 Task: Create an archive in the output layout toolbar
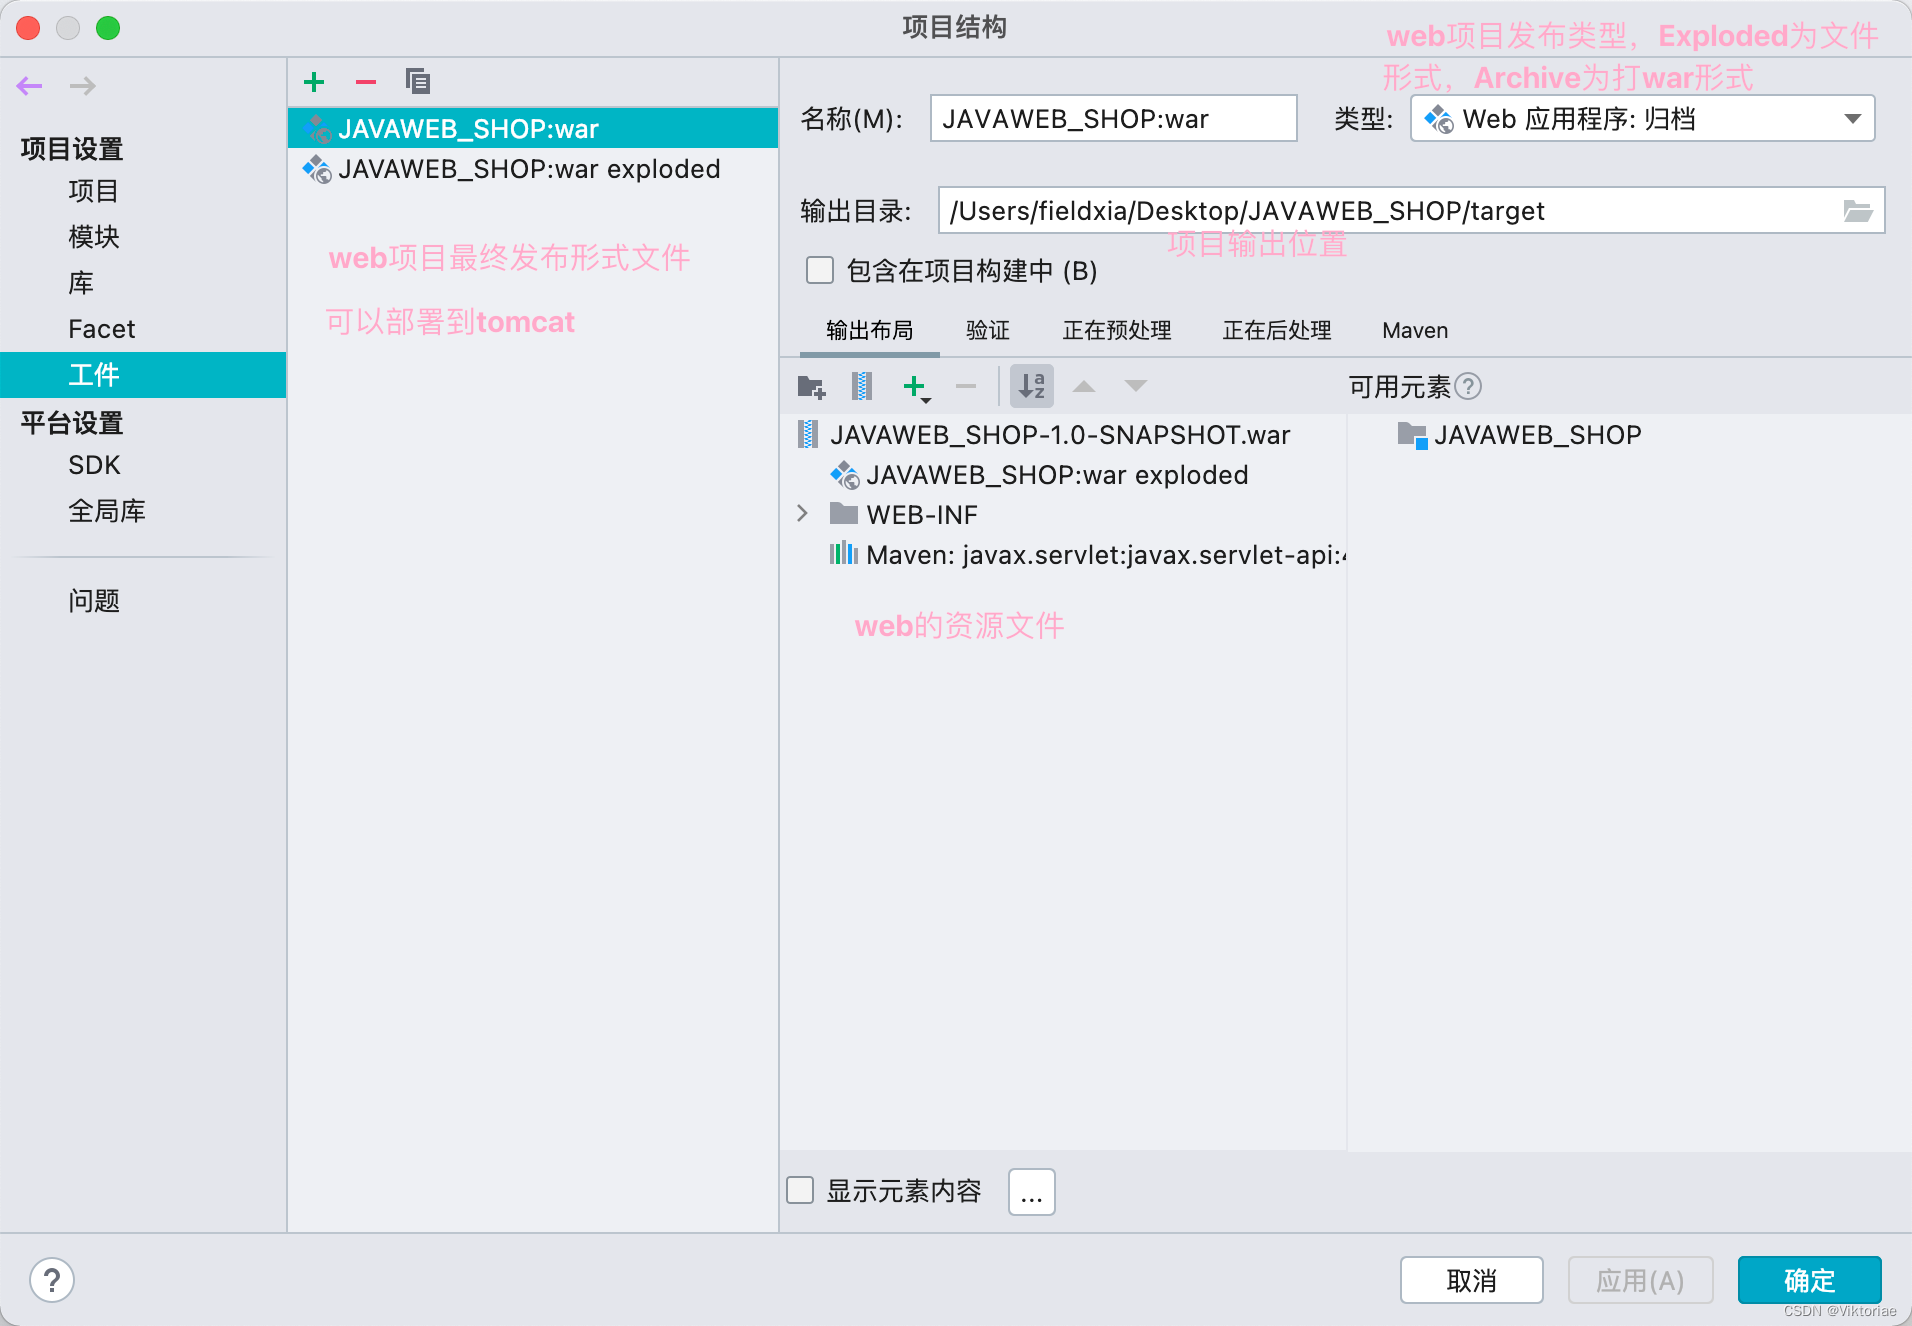863,386
